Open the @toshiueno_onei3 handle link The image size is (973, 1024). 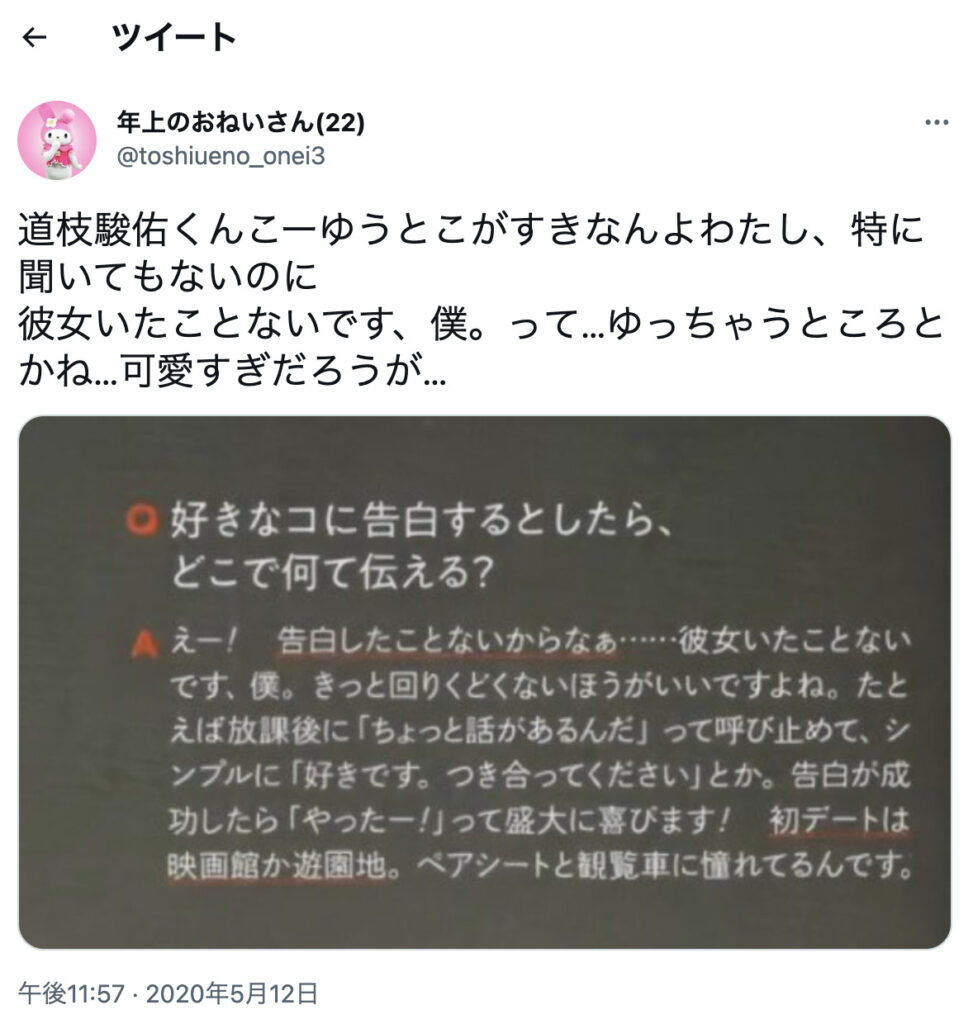pyautogui.click(x=221, y=157)
